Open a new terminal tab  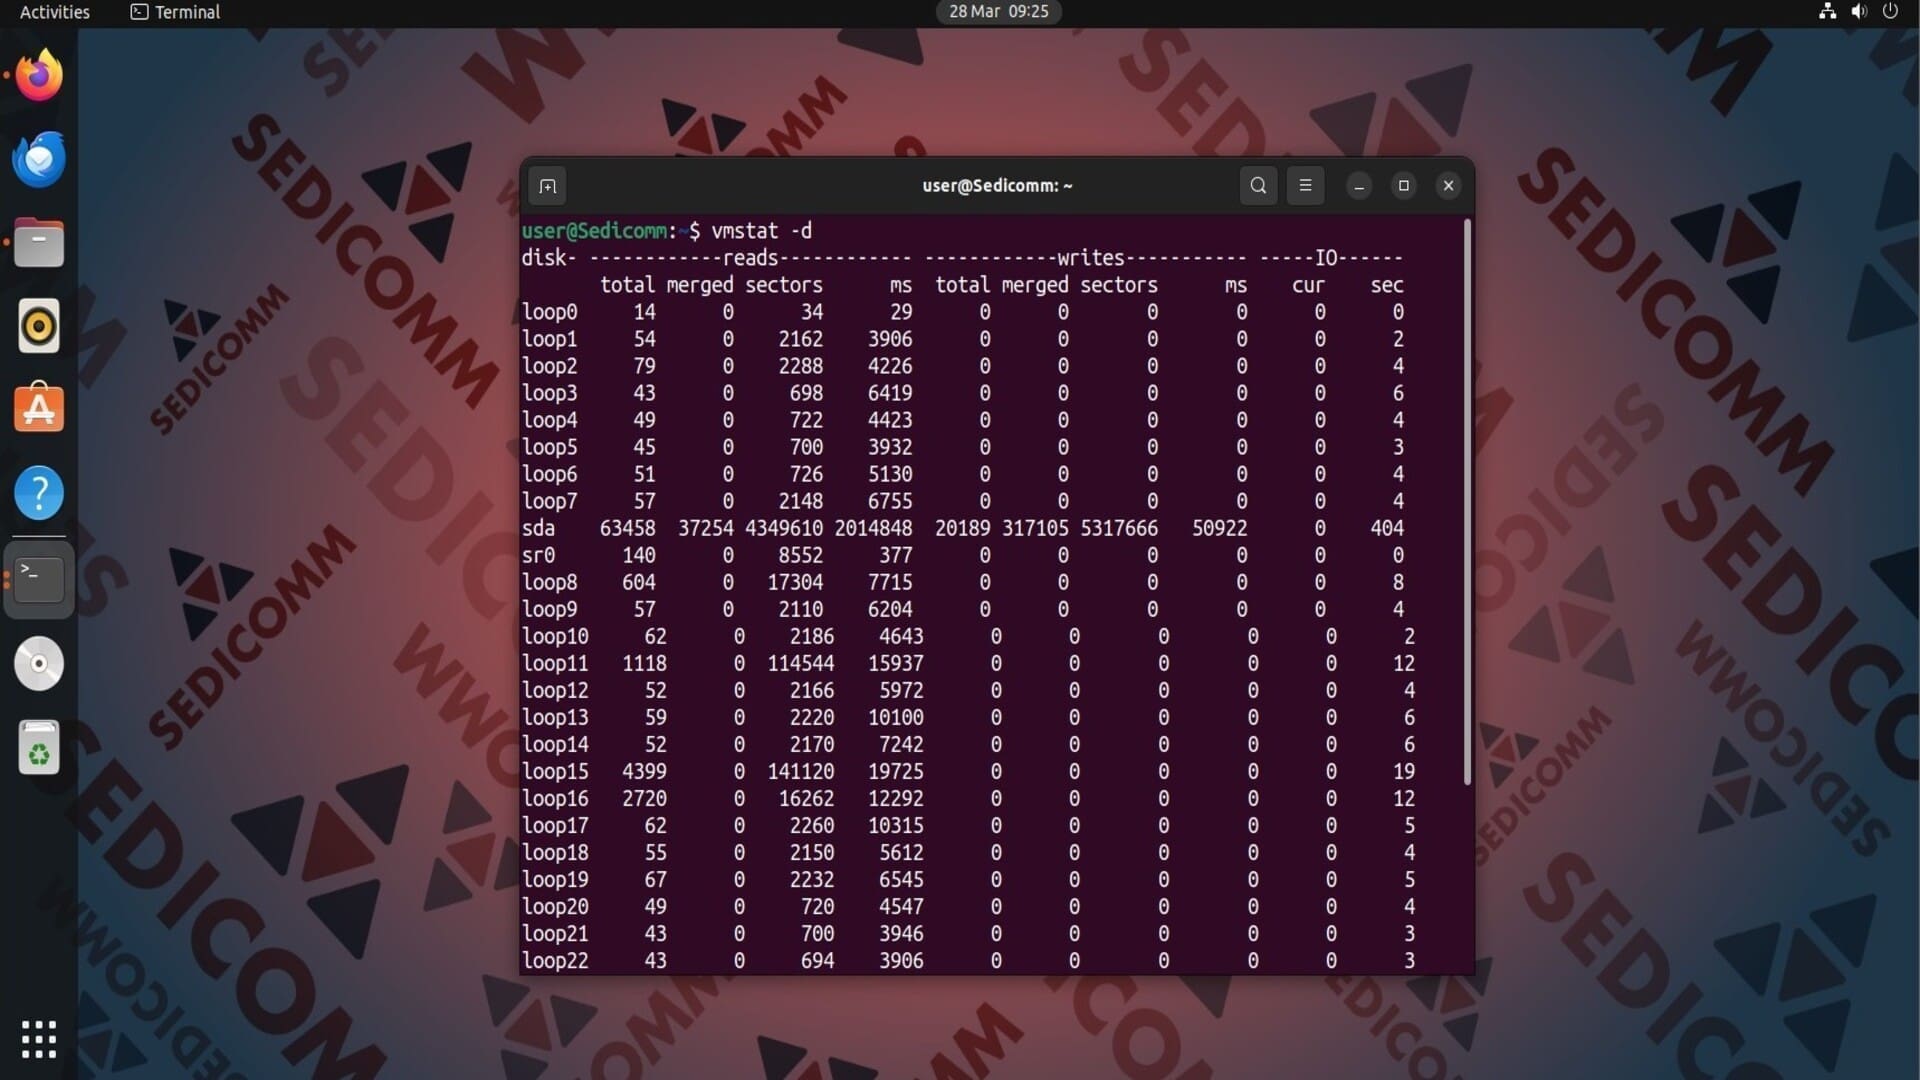pyautogui.click(x=547, y=186)
